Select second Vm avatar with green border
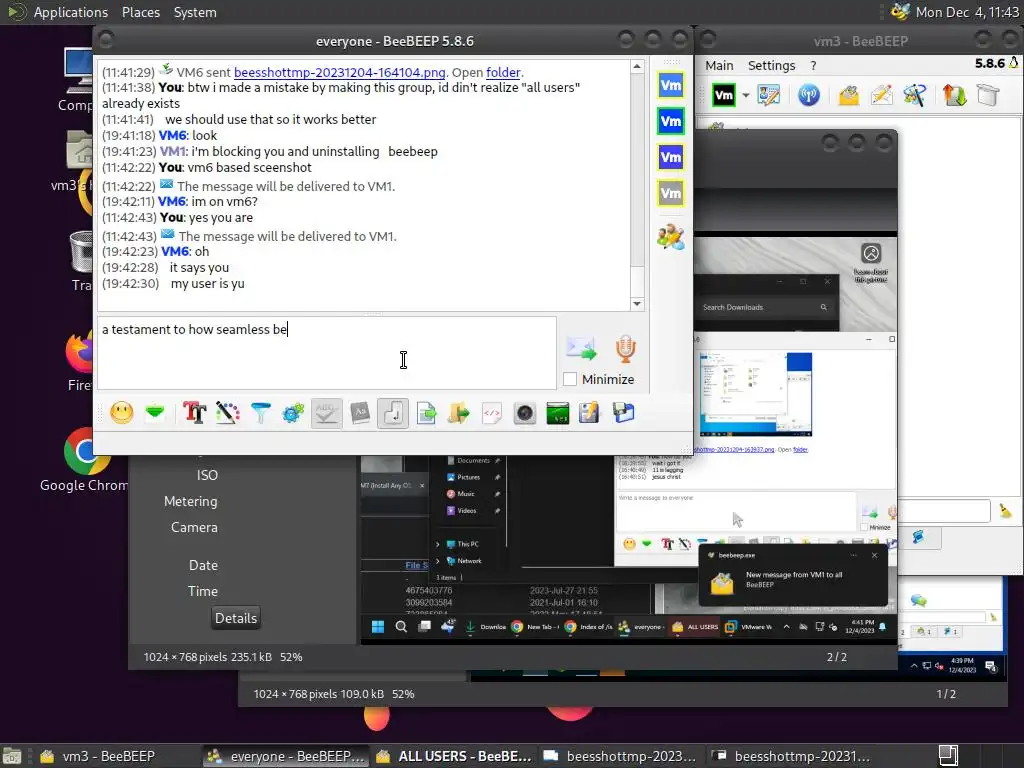 coord(671,121)
